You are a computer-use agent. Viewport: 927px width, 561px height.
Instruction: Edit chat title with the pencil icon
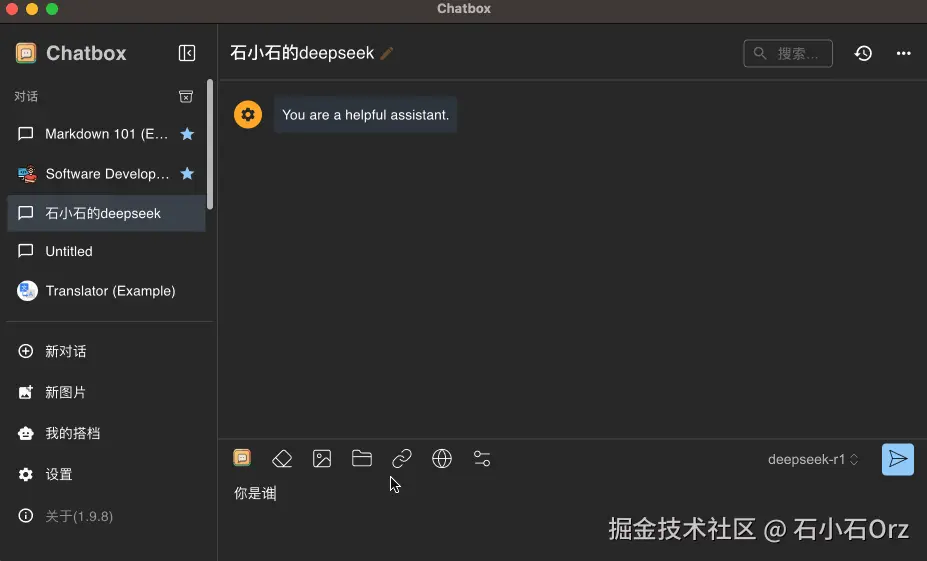click(387, 53)
